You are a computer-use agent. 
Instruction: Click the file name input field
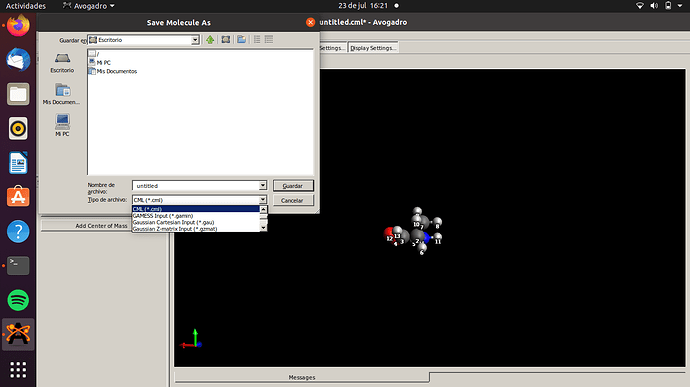tap(196, 186)
